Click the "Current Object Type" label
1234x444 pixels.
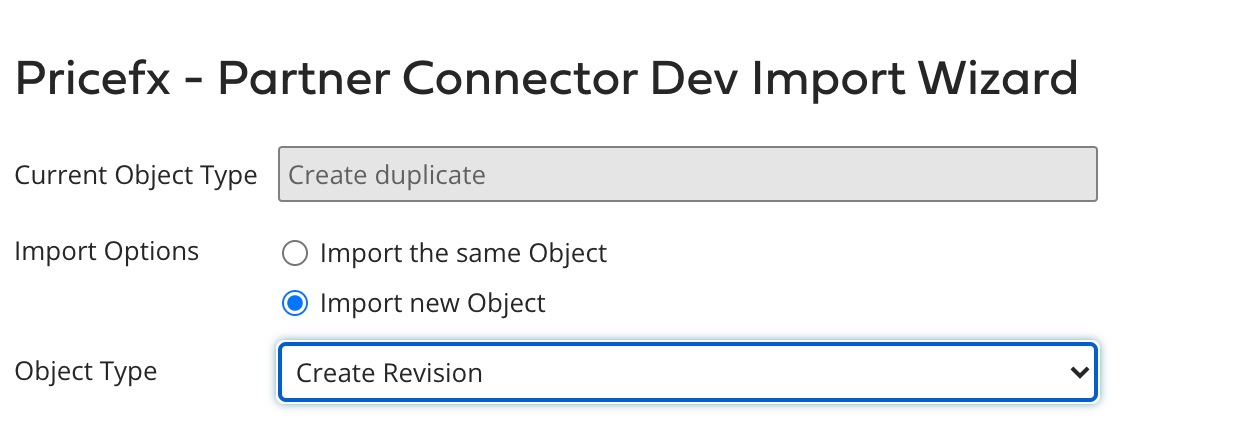pyautogui.click(x=136, y=176)
